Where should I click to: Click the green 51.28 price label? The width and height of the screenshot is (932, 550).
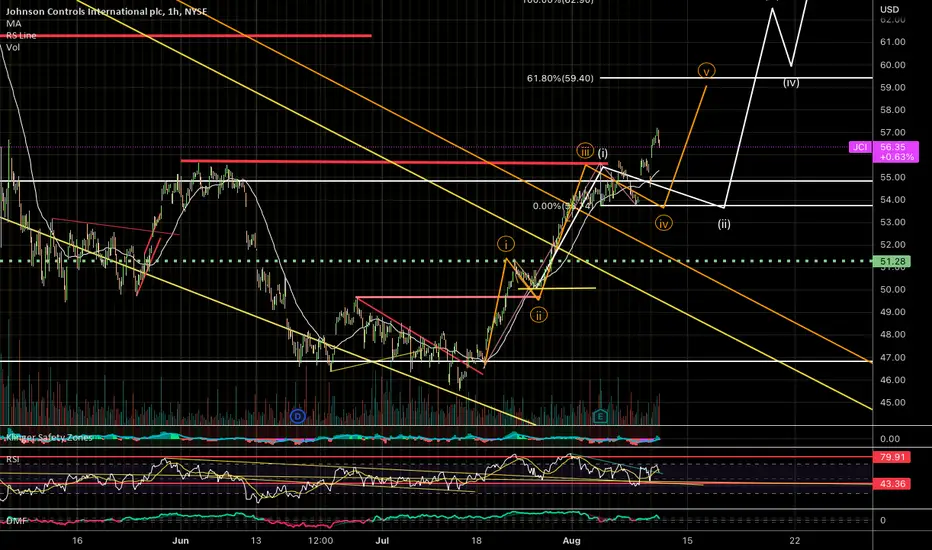click(891, 262)
